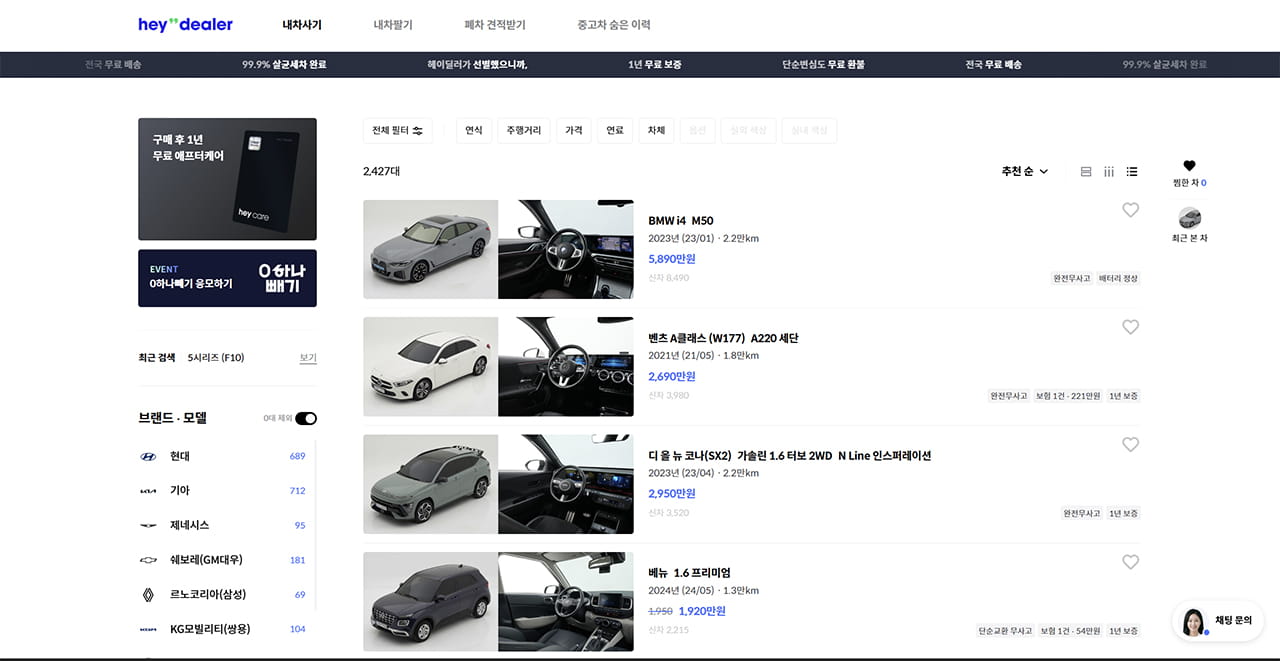This screenshot has height=661, width=1280.
Task: Open the 주행거리 filter dropdown
Action: [523, 130]
